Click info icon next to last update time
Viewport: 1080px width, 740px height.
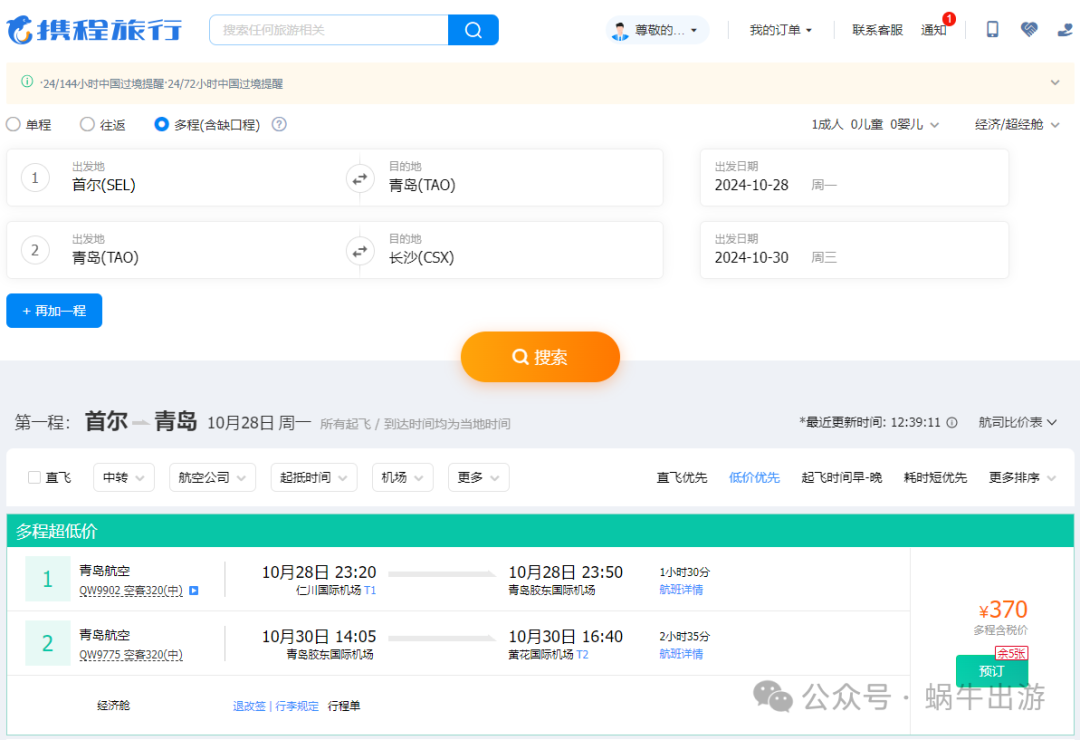[952, 422]
